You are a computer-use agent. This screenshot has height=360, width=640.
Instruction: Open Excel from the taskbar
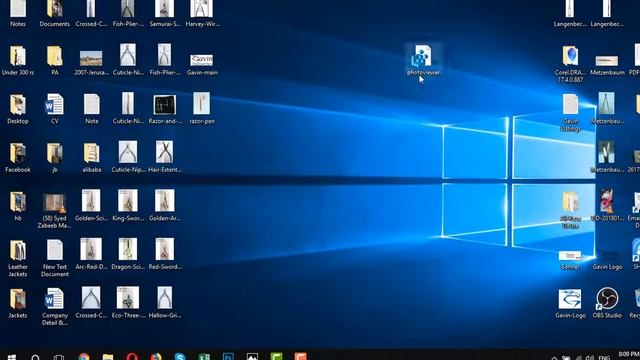point(204,357)
